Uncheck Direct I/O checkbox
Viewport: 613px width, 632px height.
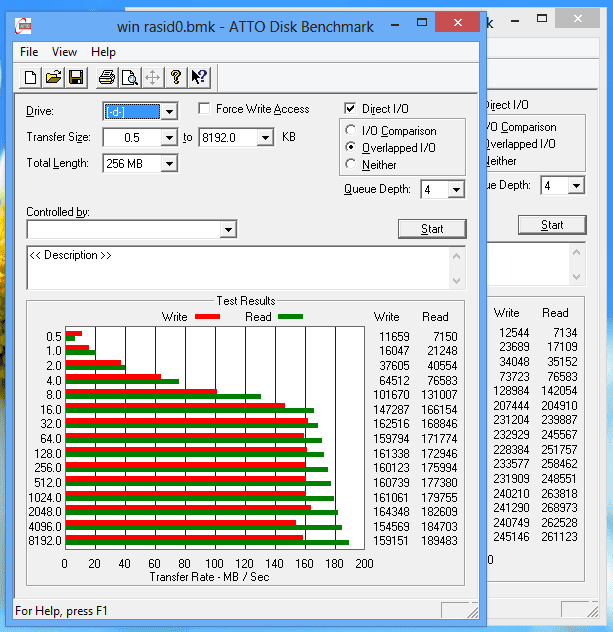click(x=350, y=108)
